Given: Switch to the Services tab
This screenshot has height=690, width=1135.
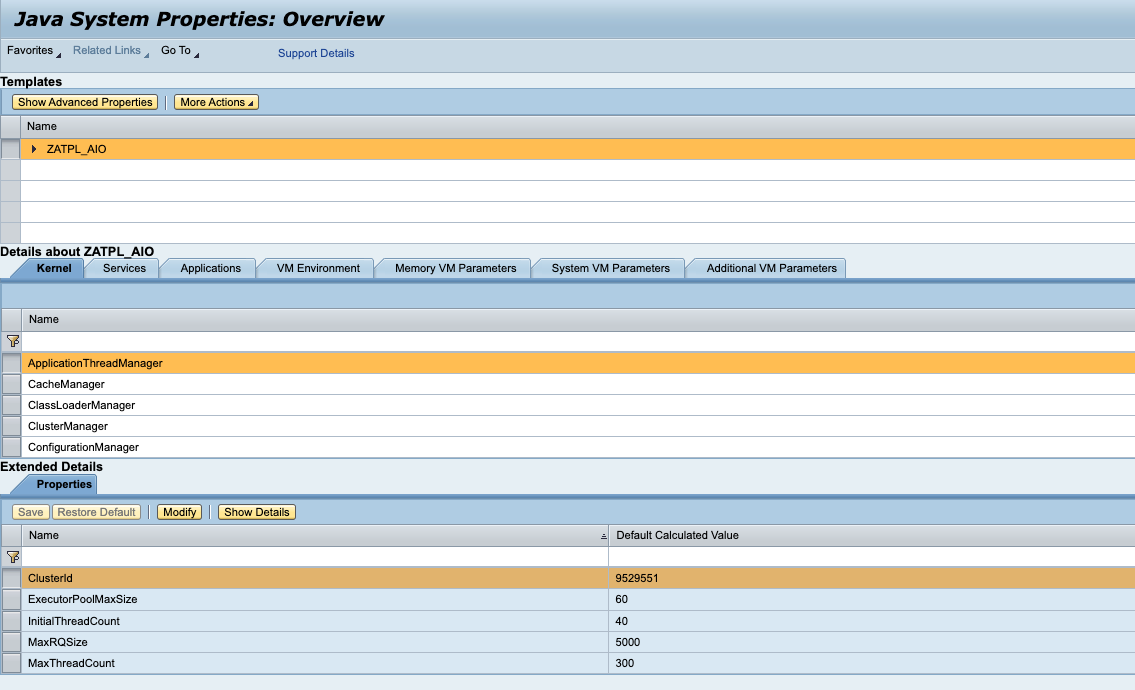Looking at the screenshot, I should 122,268.
